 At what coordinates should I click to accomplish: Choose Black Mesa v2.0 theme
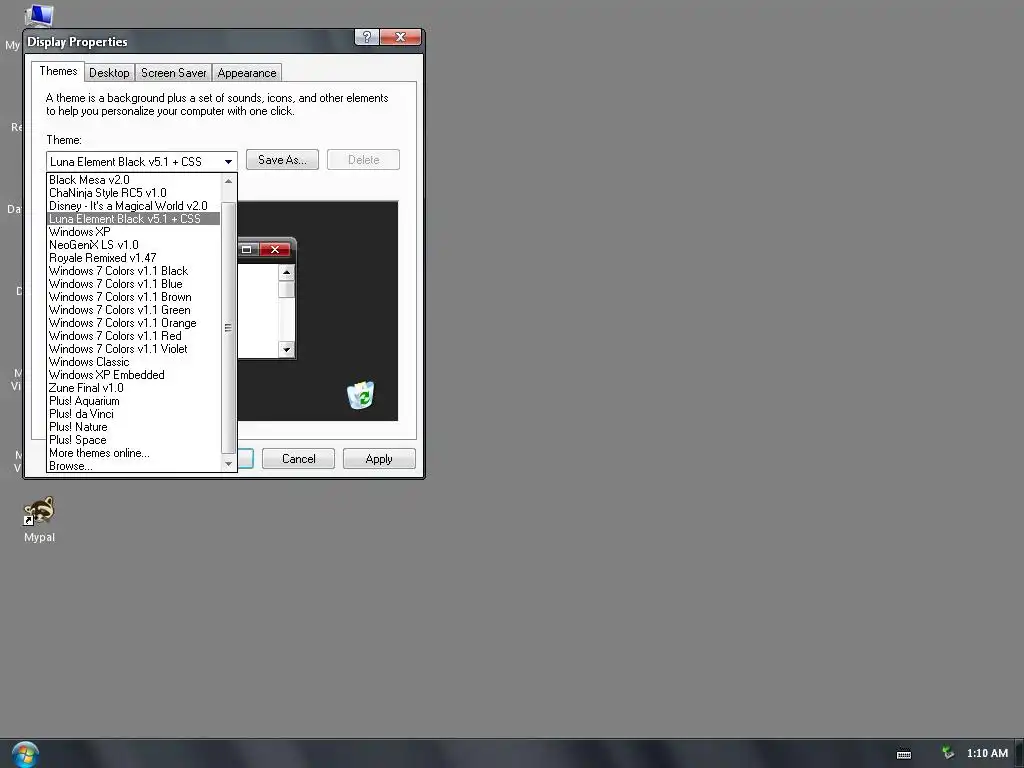[x=134, y=180]
